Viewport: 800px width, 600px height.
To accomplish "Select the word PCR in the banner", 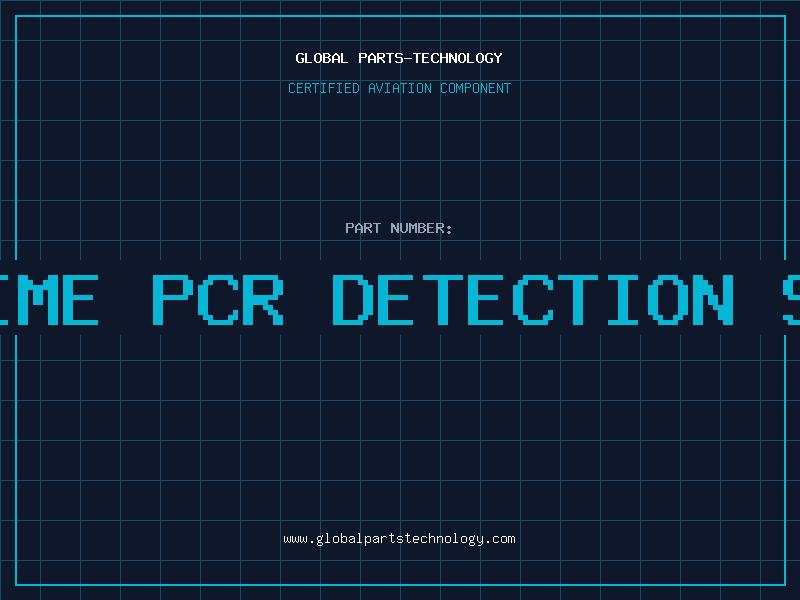I will pyautogui.click(x=218, y=299).
